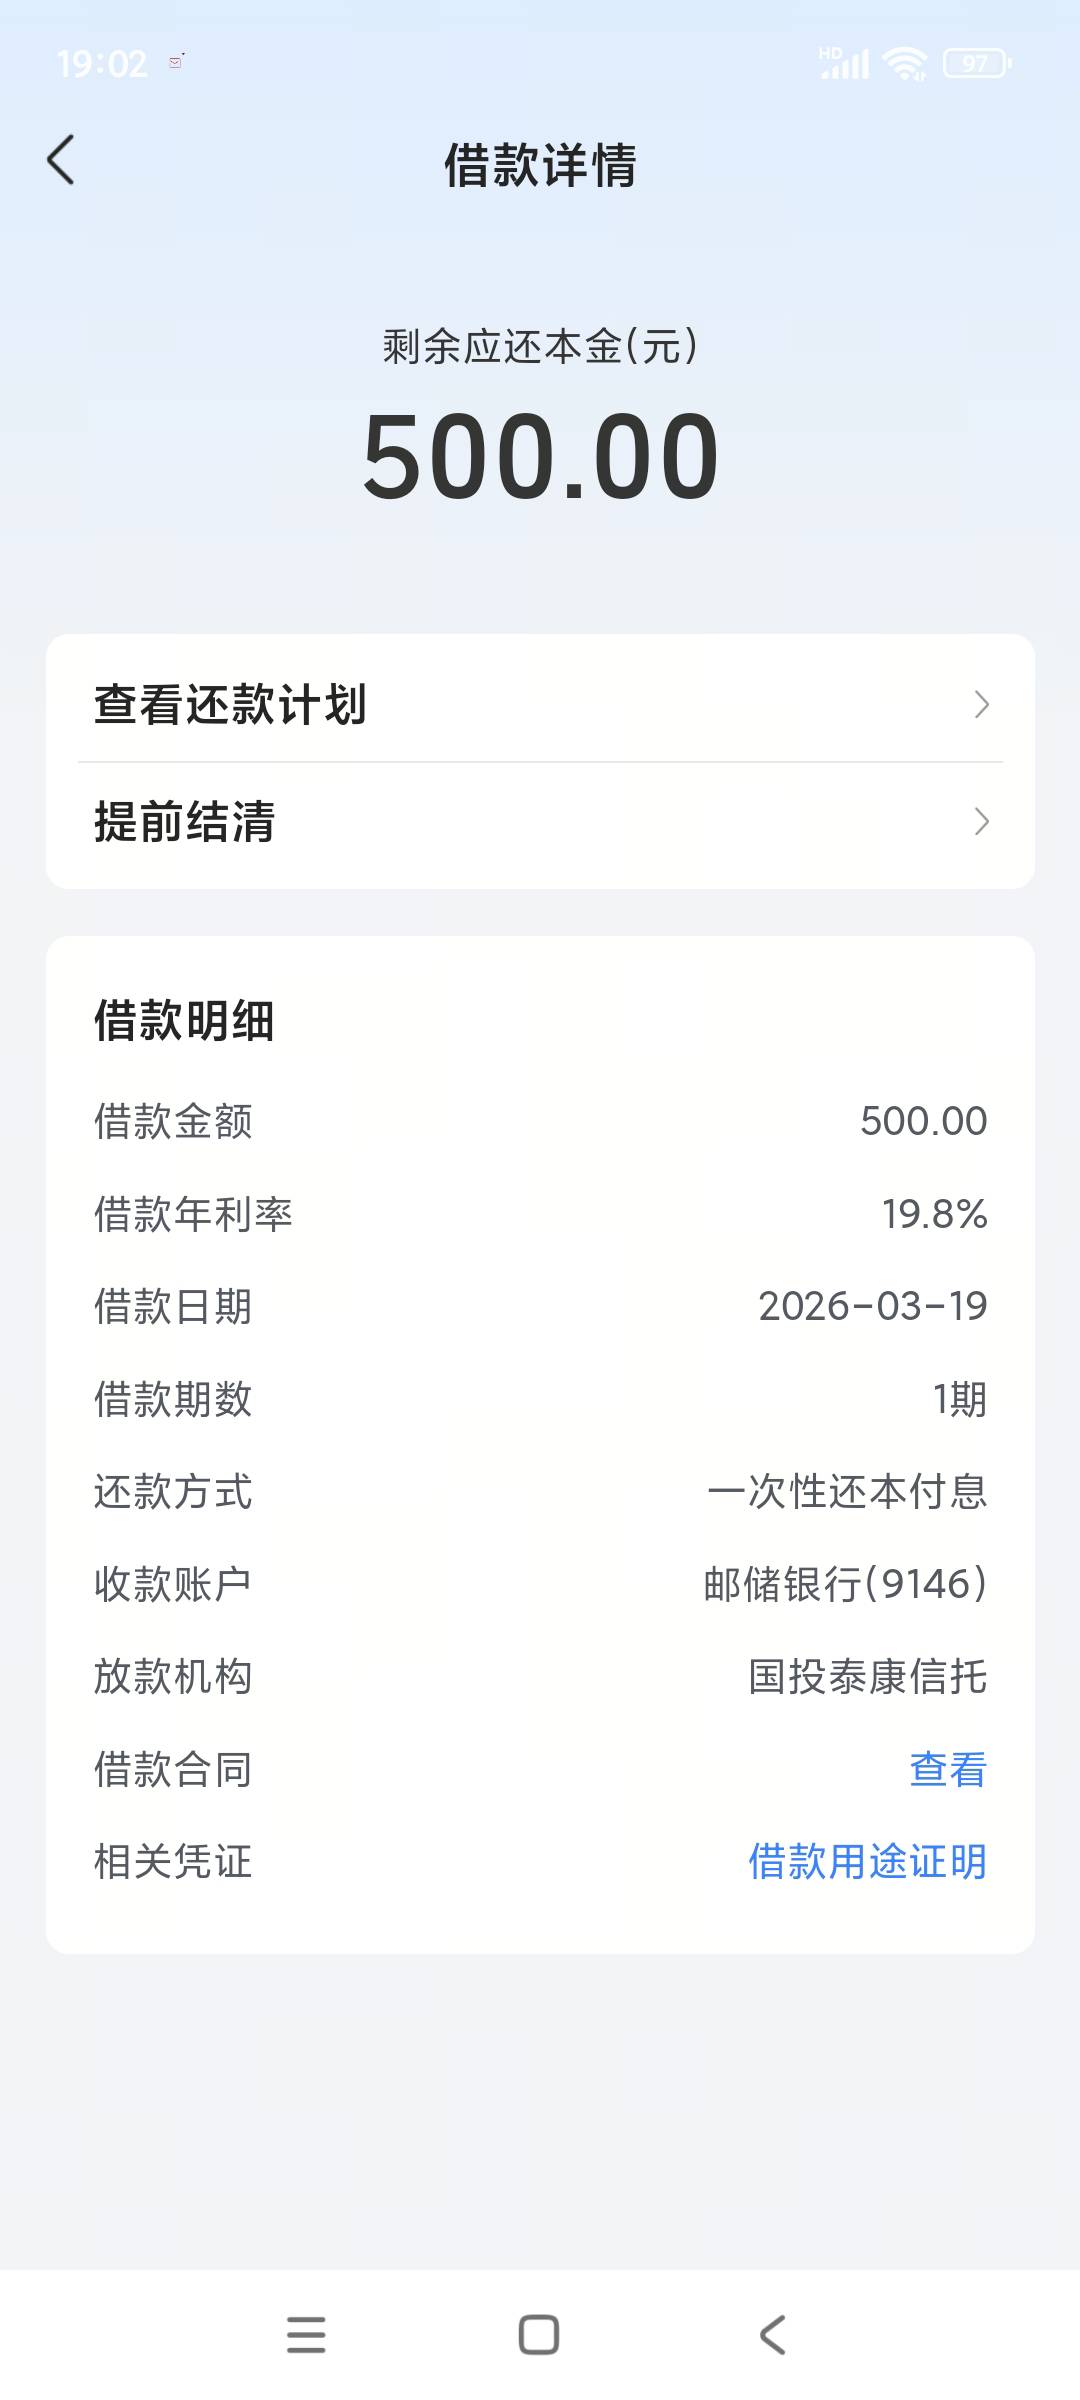Tap the 借款详情 page title
Screen dimensions: 1080x2400
(x=540, y=165)
